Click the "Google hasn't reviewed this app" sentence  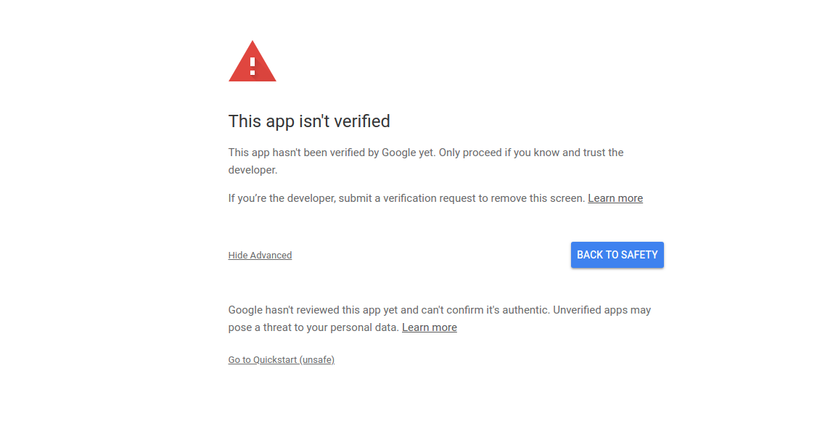330,311
